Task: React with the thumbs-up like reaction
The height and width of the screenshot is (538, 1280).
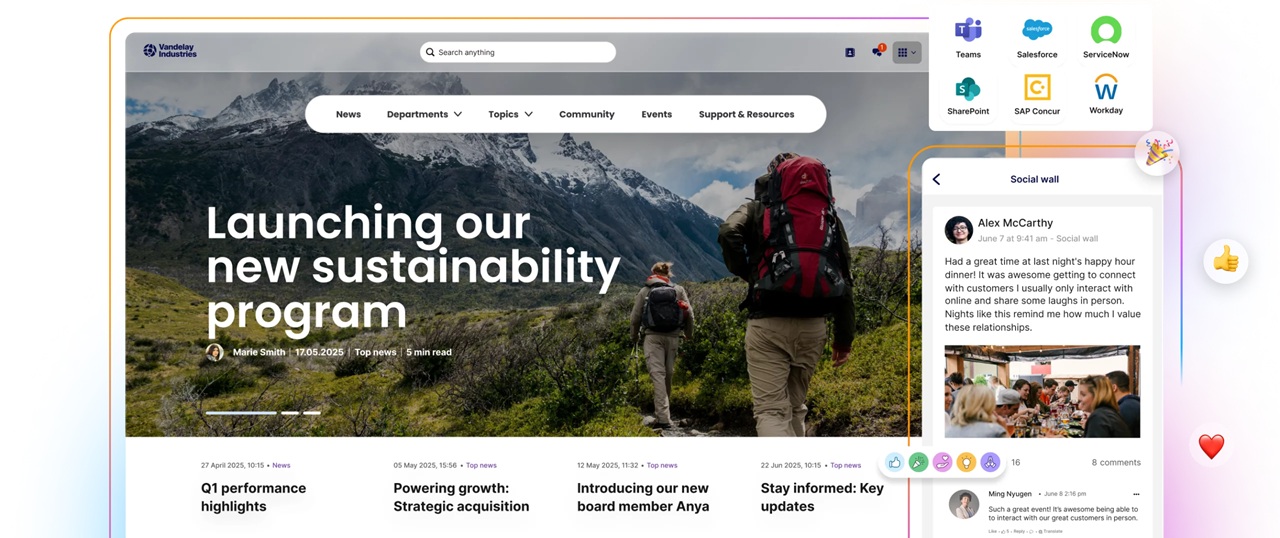Action: tap(895, 462)
